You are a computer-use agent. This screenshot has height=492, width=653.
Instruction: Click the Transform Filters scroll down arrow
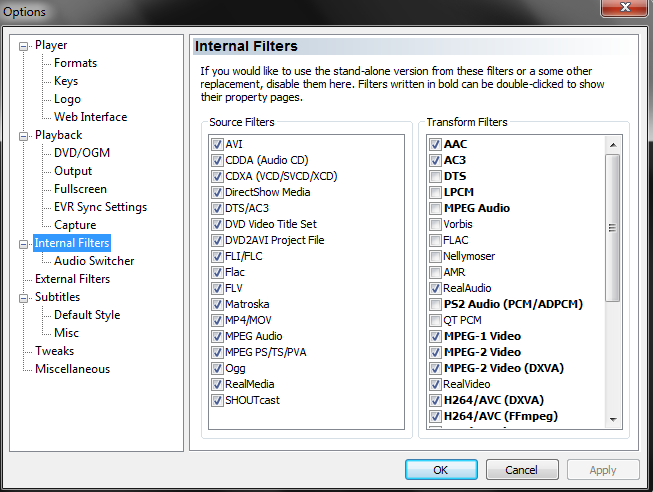pos(613,420)
